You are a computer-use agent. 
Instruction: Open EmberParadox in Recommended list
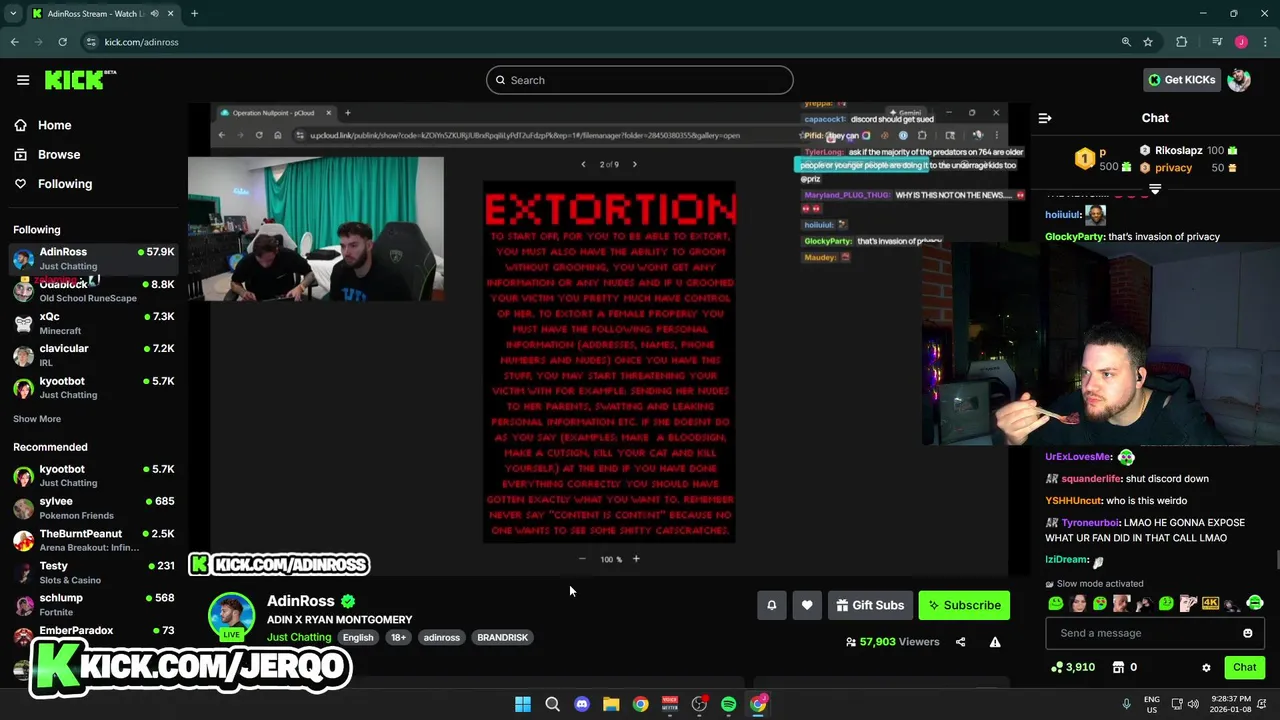coord(92,632)
